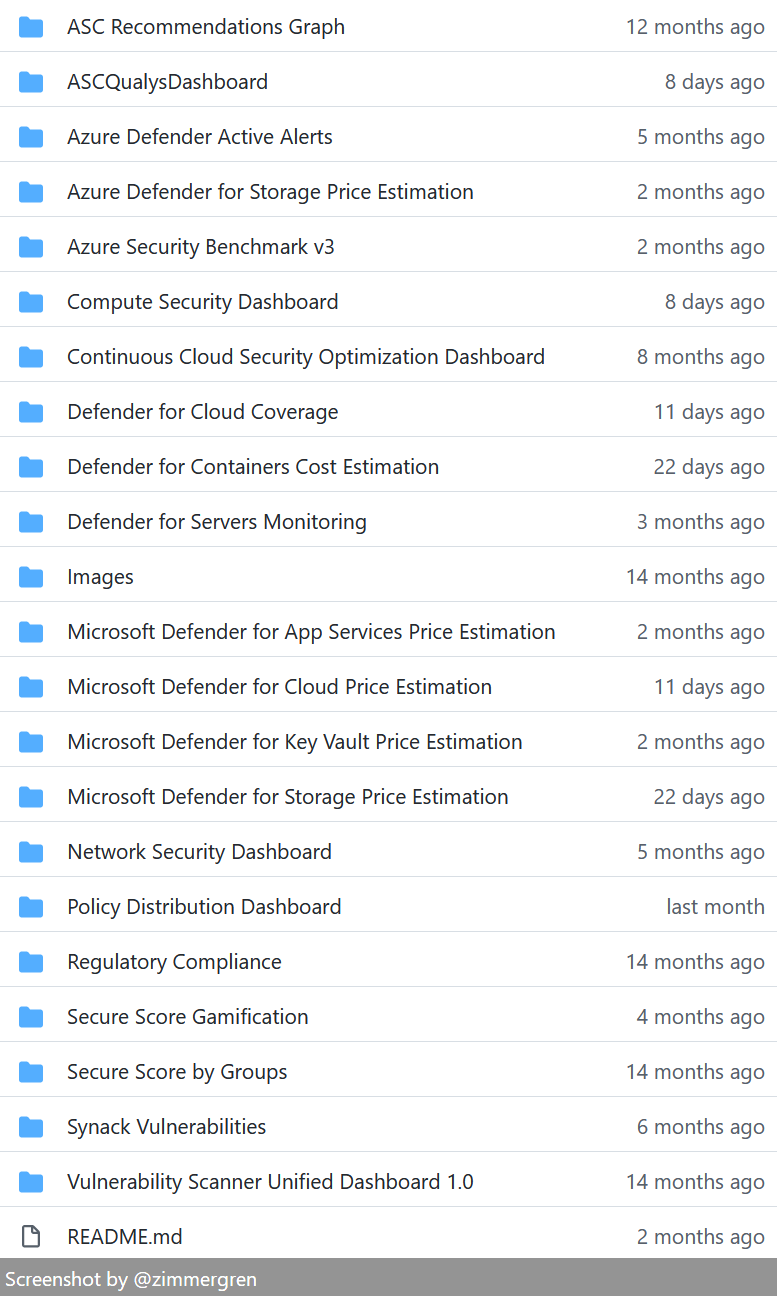Click the Secure Score by Groups folder name
The height and width of the screenshot is (1296, 777).
pos(177,1072)
